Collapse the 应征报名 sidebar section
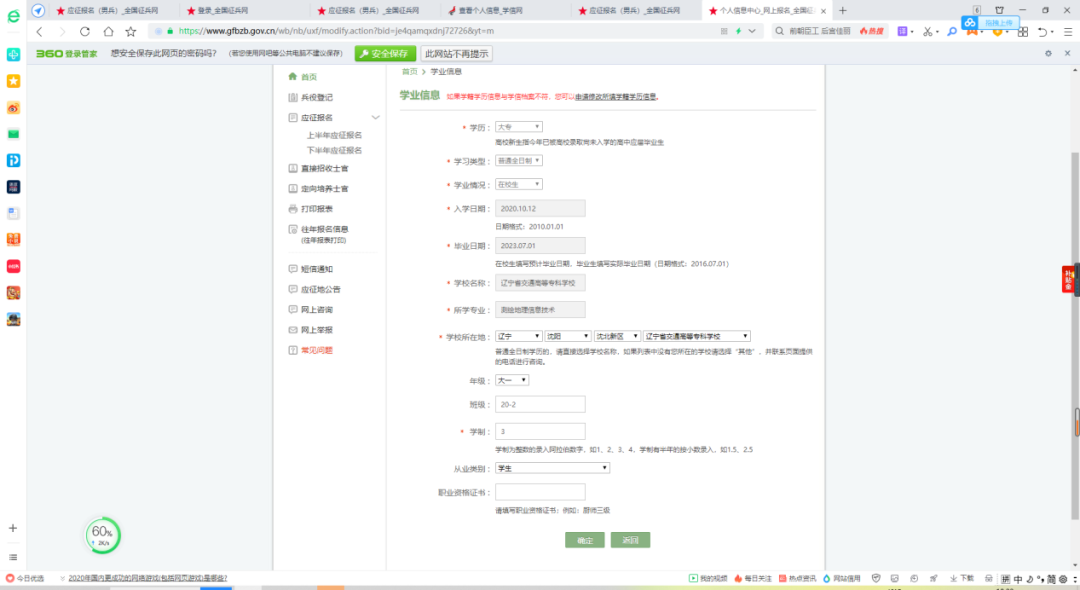This screenshot has height=590, width=1080. point(375,118)
